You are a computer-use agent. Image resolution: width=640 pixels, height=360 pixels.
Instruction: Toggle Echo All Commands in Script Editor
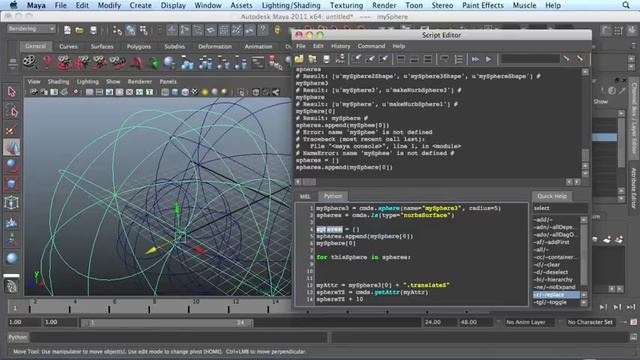pos(444,59)
